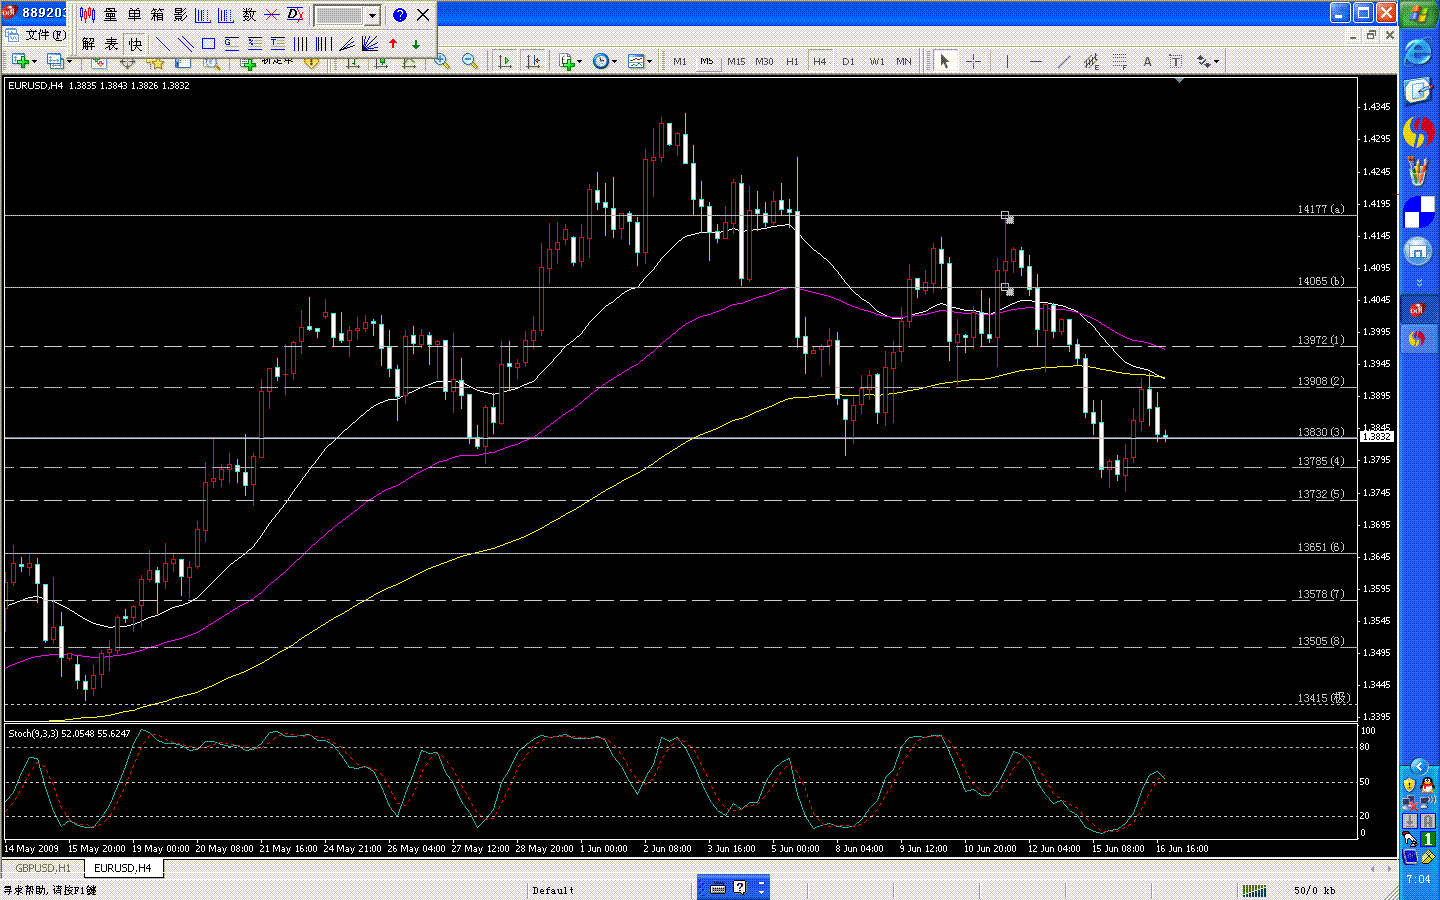Open the profiles dropdown button

point(59,61)
